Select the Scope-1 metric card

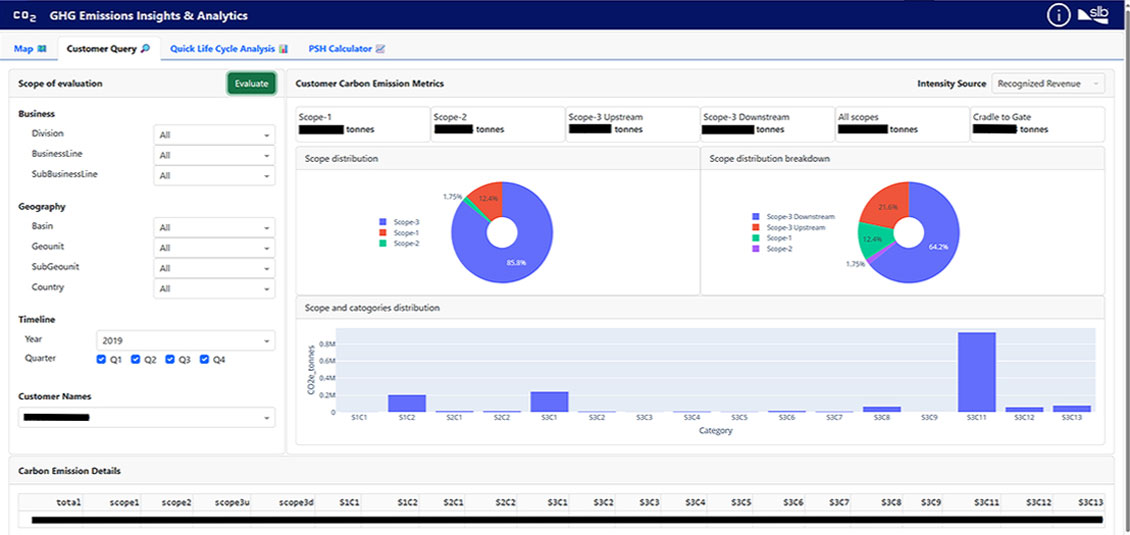click(362, 124)
